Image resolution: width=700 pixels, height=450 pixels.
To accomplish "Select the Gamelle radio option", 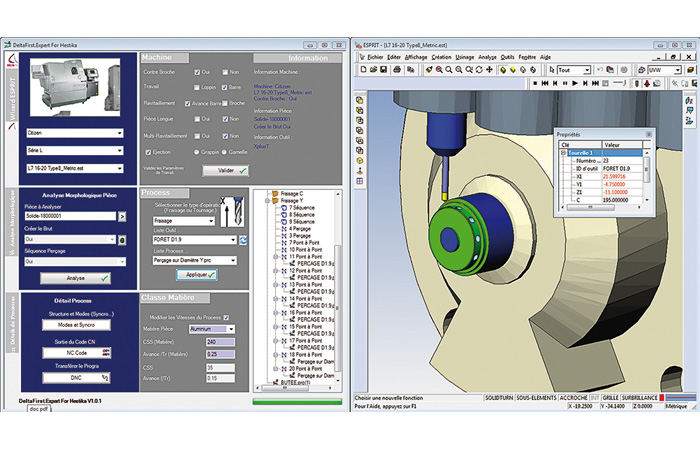I will [x=224, y=152].
